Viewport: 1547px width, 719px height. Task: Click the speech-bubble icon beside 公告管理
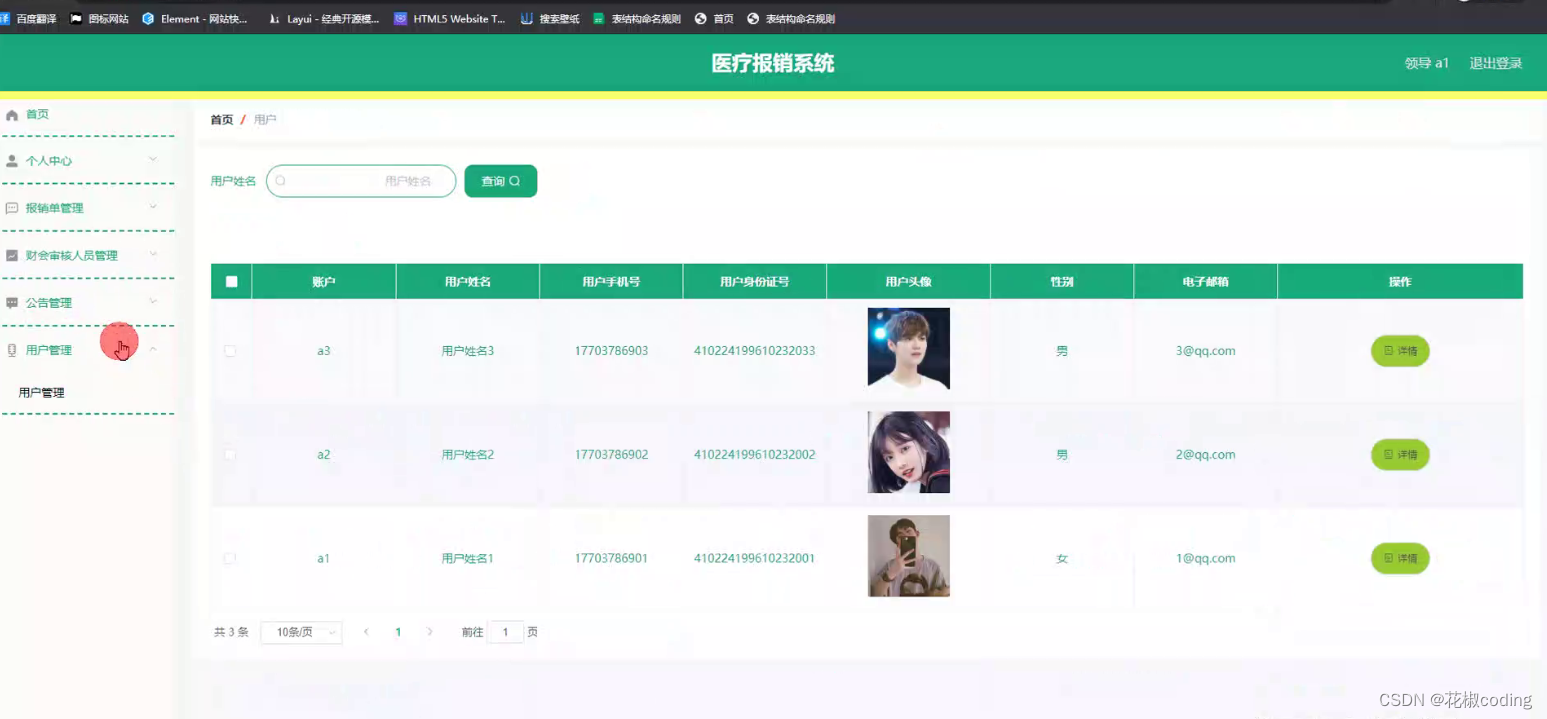coord(11,301)
